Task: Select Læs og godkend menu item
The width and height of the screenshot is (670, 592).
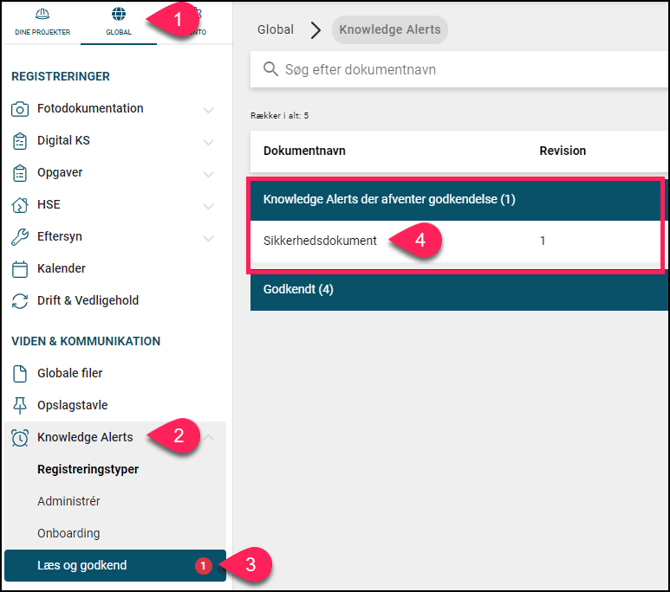Action: tap(82, 565)
